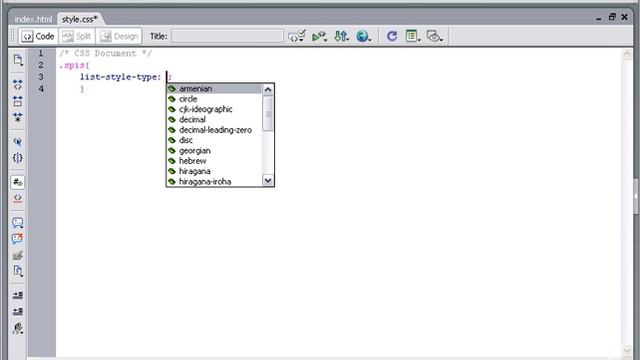
Task: Open the Open Documents list icon
Action: coord(18,60)
